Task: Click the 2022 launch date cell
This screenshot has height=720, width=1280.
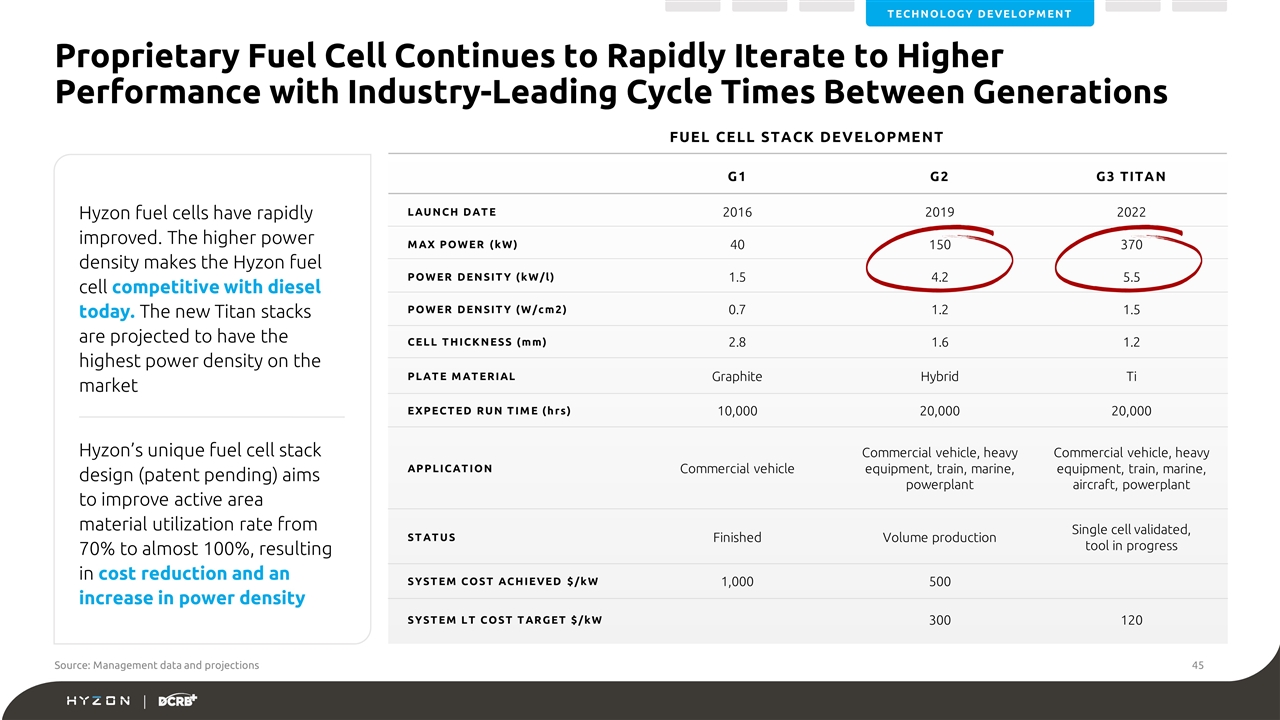Action: point(1131,212)
